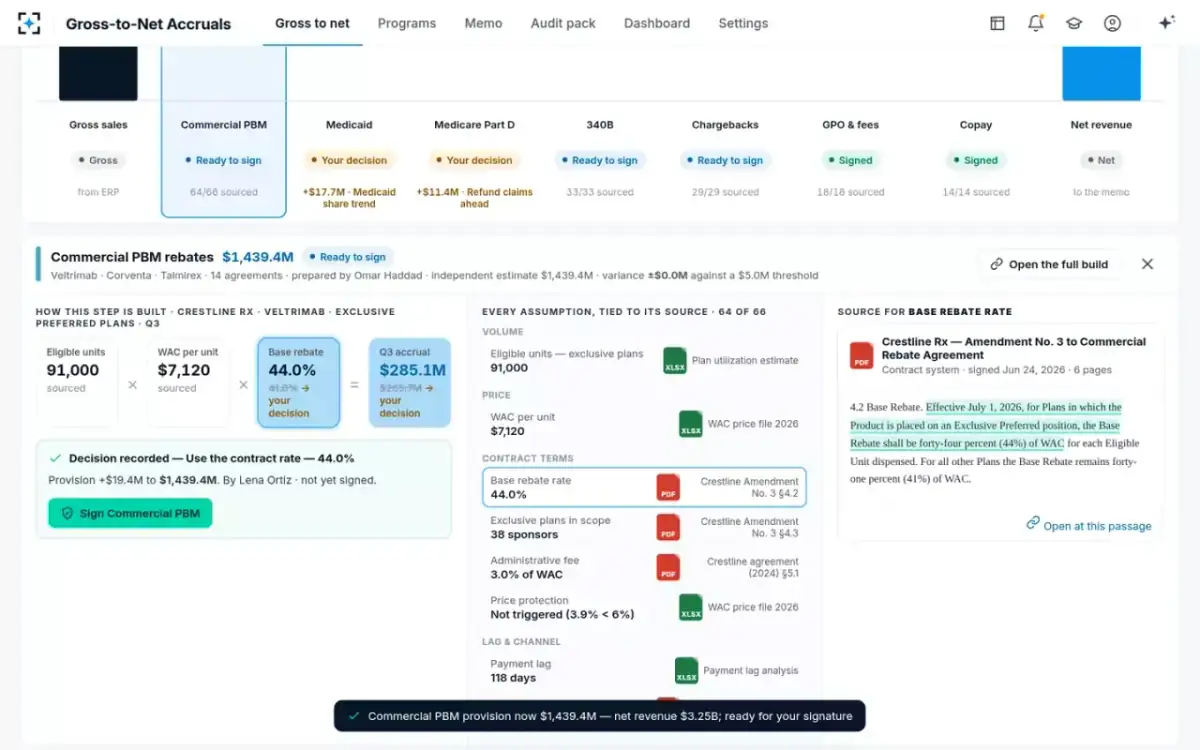This screenshot has height=750, width=1200.
Task: Click the "Crestline agreement (2024) §5.1" source text
Action: [752, 568]
